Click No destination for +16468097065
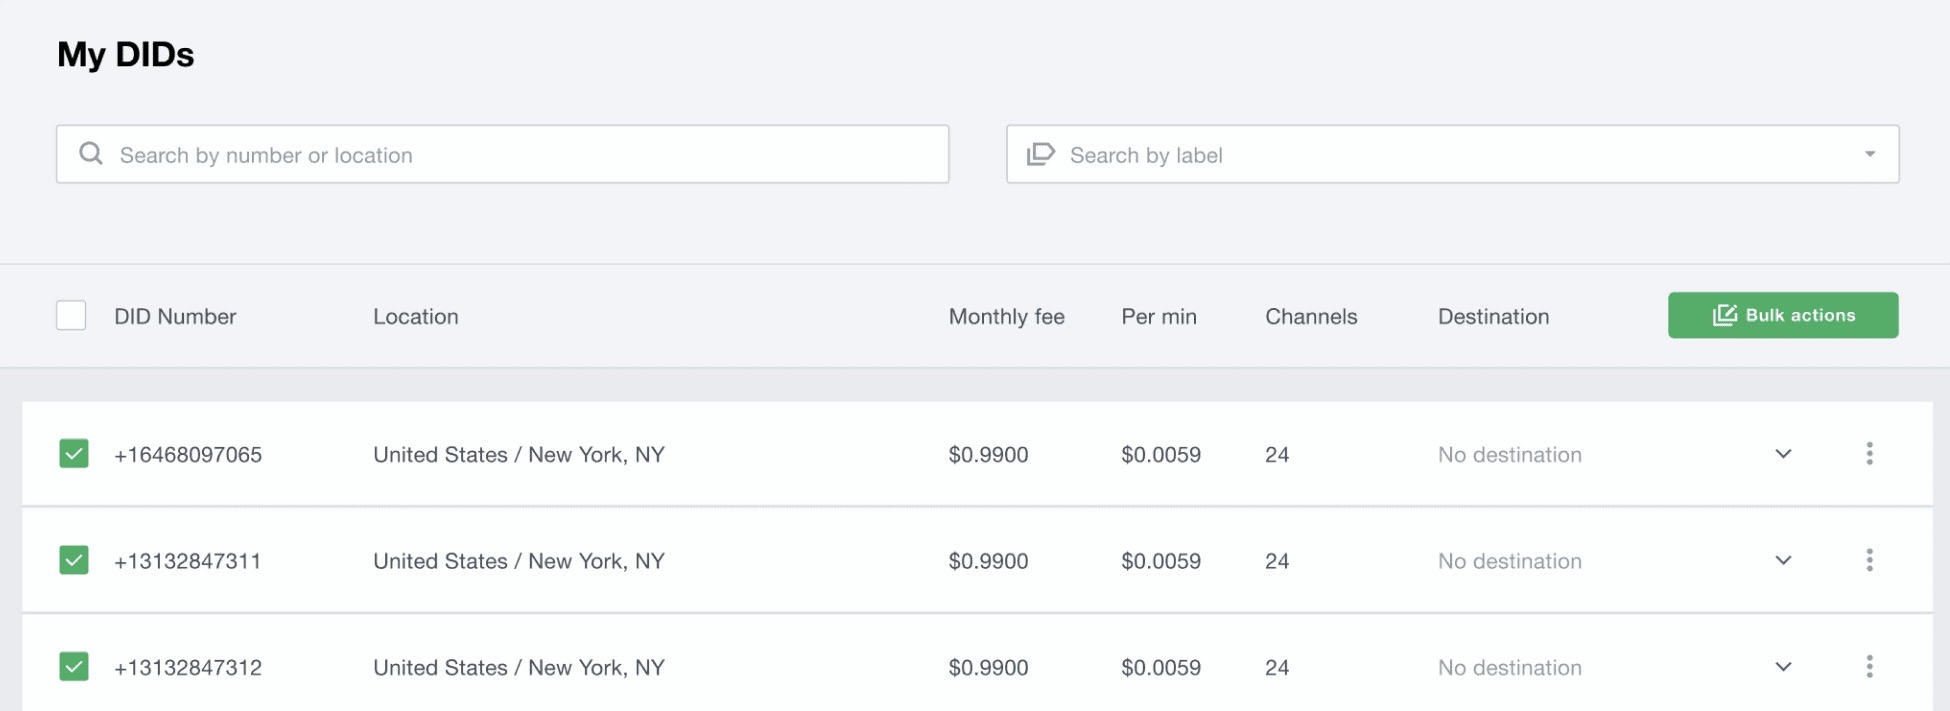The image size is (1950, 711). tap(1509, 455)
